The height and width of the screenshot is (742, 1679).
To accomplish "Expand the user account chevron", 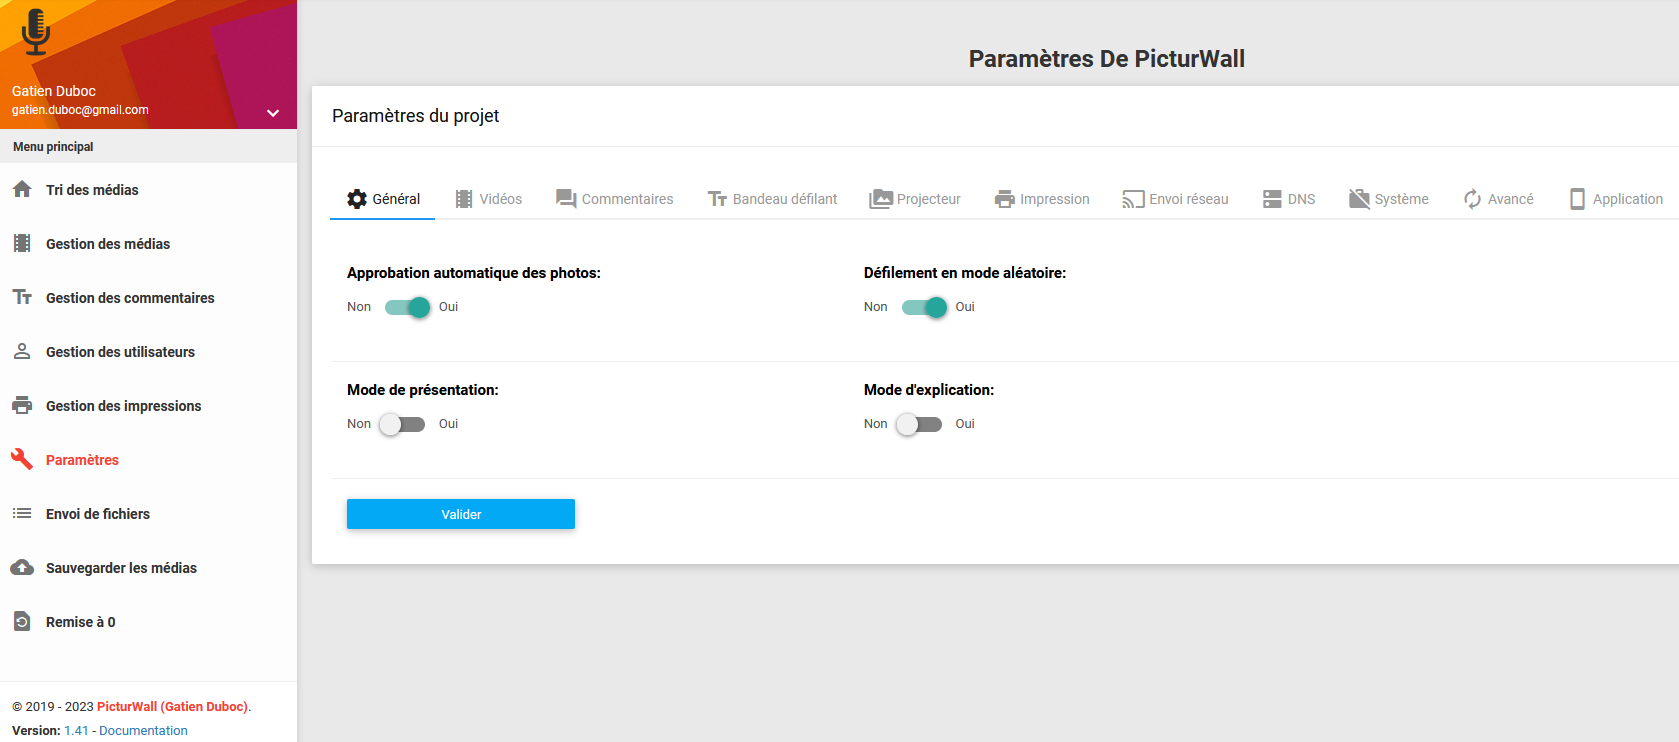I will coord(273,113).
